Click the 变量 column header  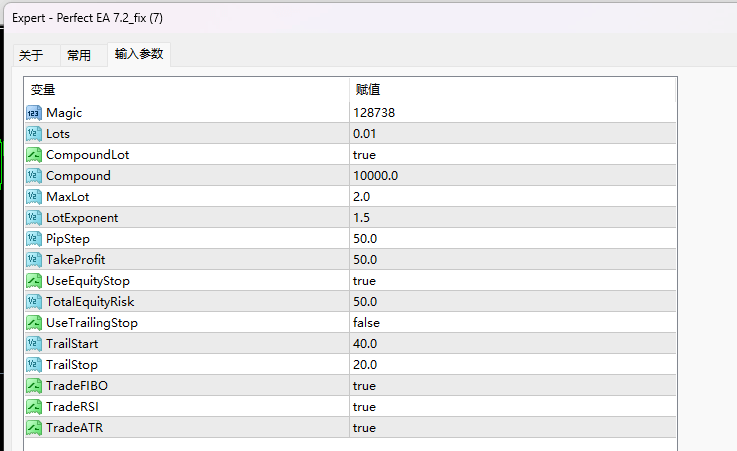[43, 90]
